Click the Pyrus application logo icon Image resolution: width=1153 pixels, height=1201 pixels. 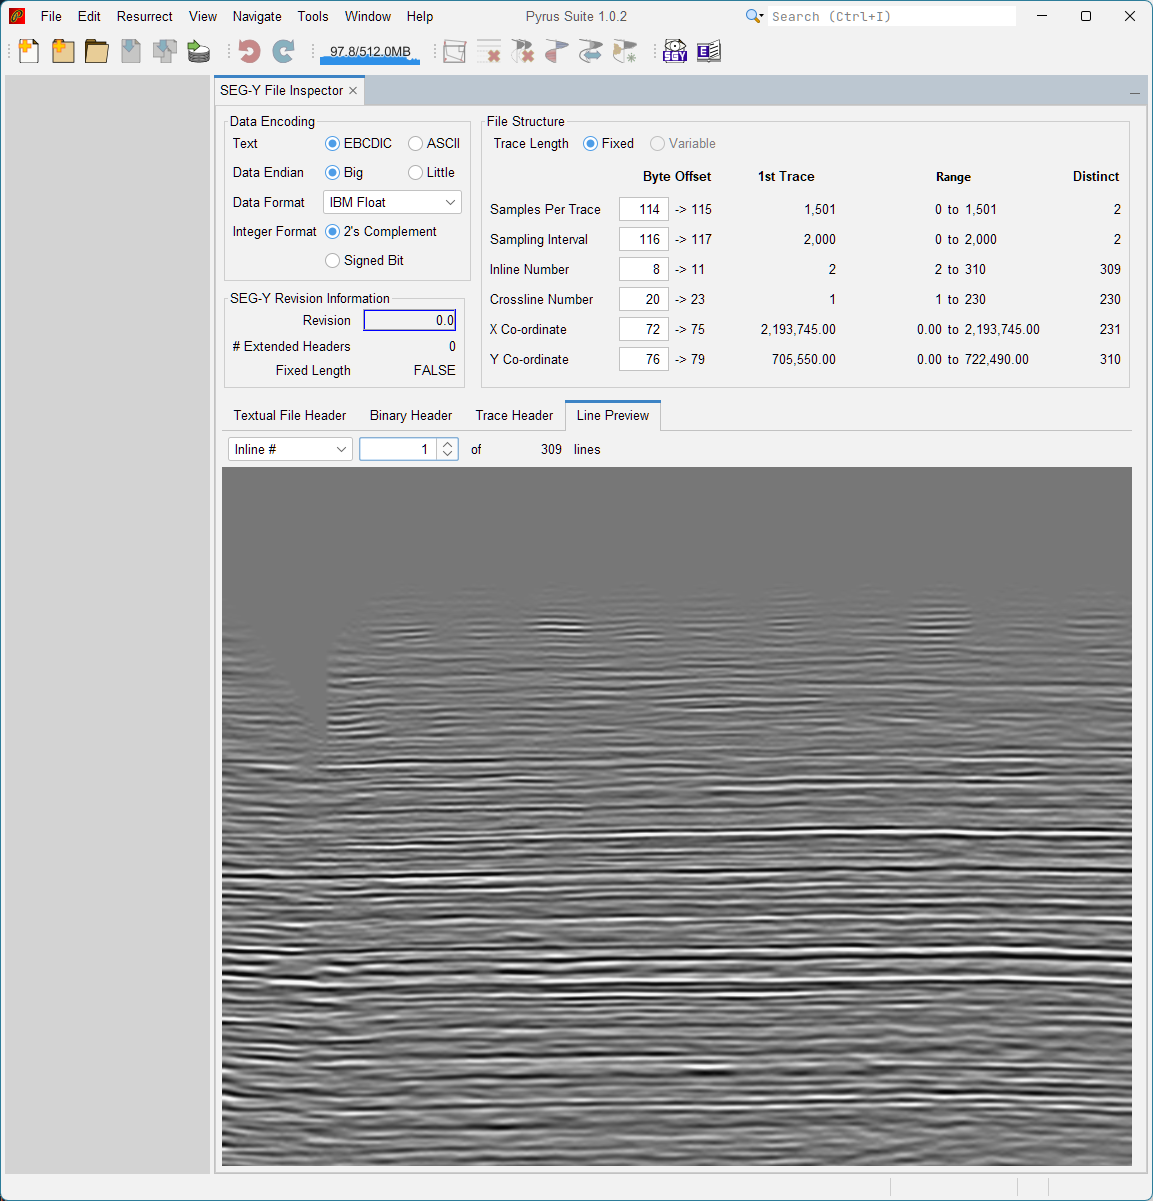[17, 16]
